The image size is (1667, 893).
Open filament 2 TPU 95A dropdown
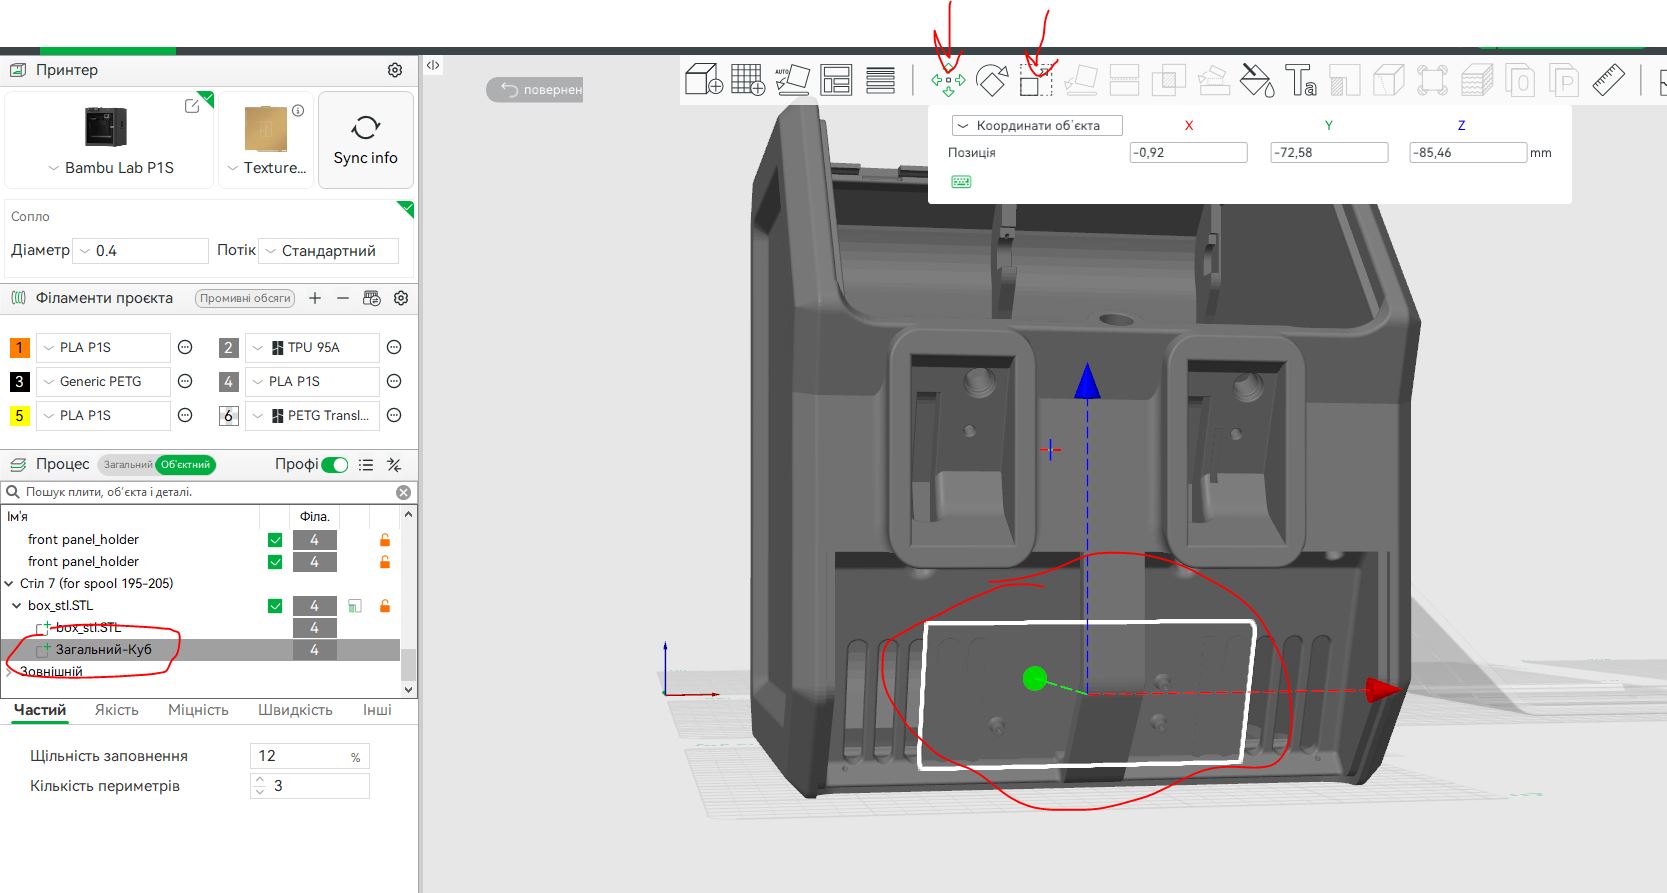coord(312,348)
